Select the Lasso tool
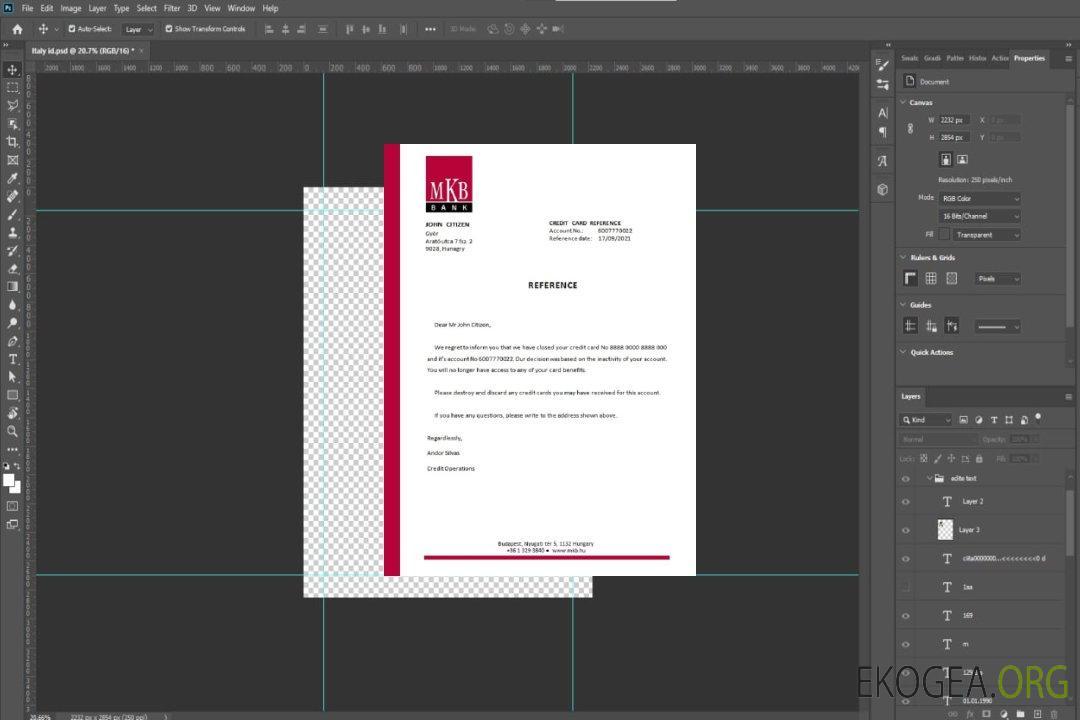The height and width of the screenshot is (720, 1080). point(12,105)
